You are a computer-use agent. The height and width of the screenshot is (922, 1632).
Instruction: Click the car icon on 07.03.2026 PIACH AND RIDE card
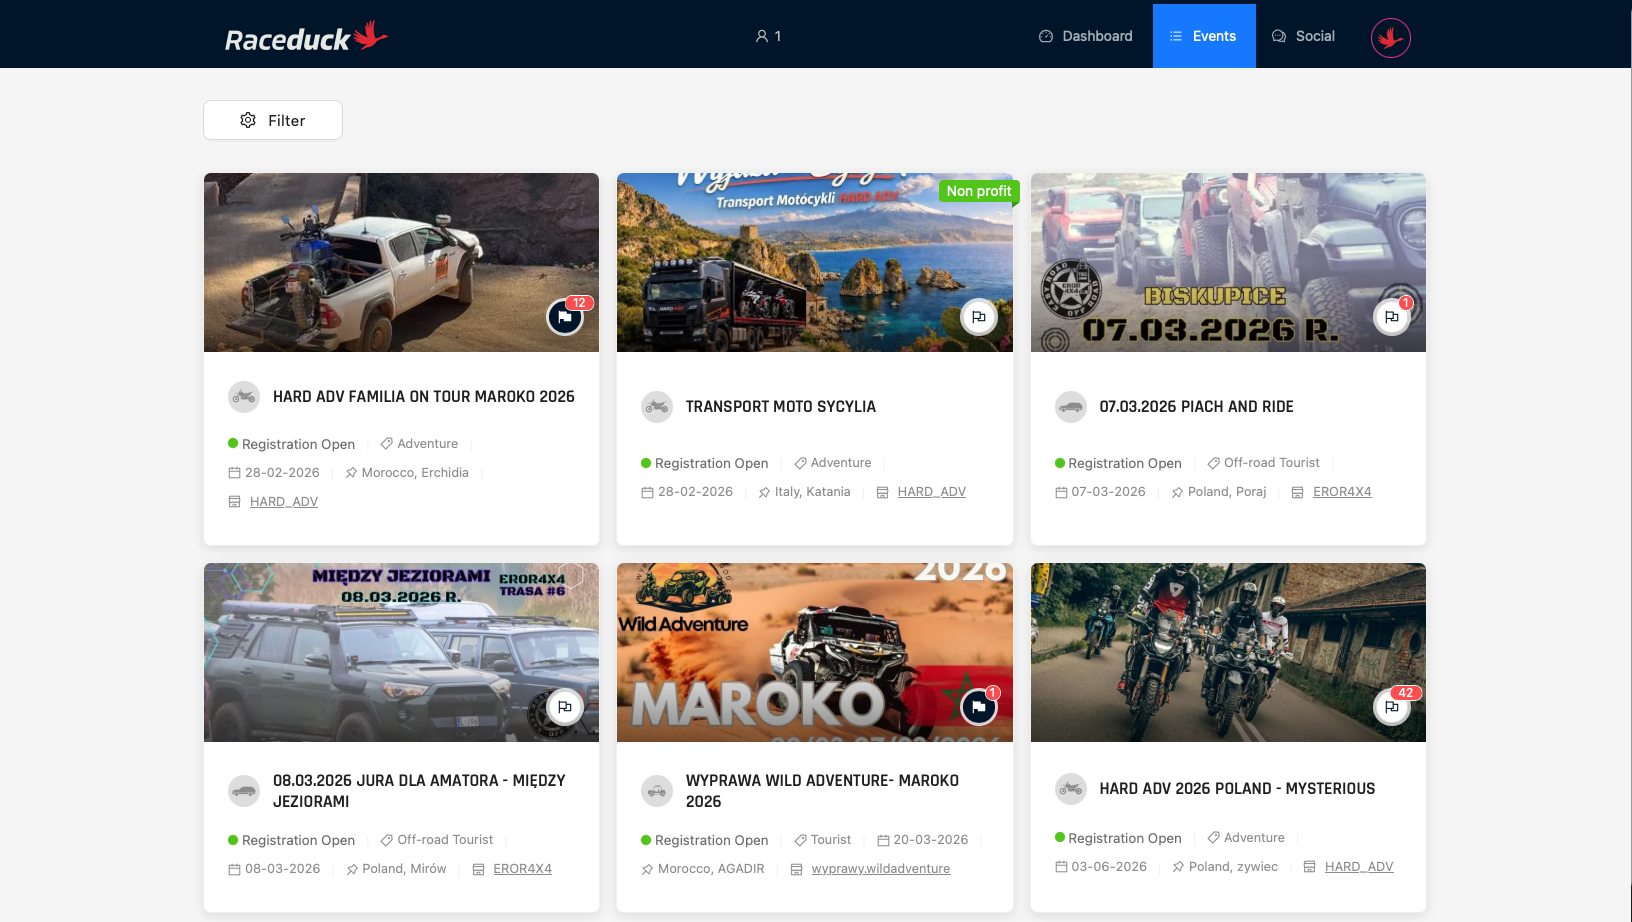coord(1070,407)
